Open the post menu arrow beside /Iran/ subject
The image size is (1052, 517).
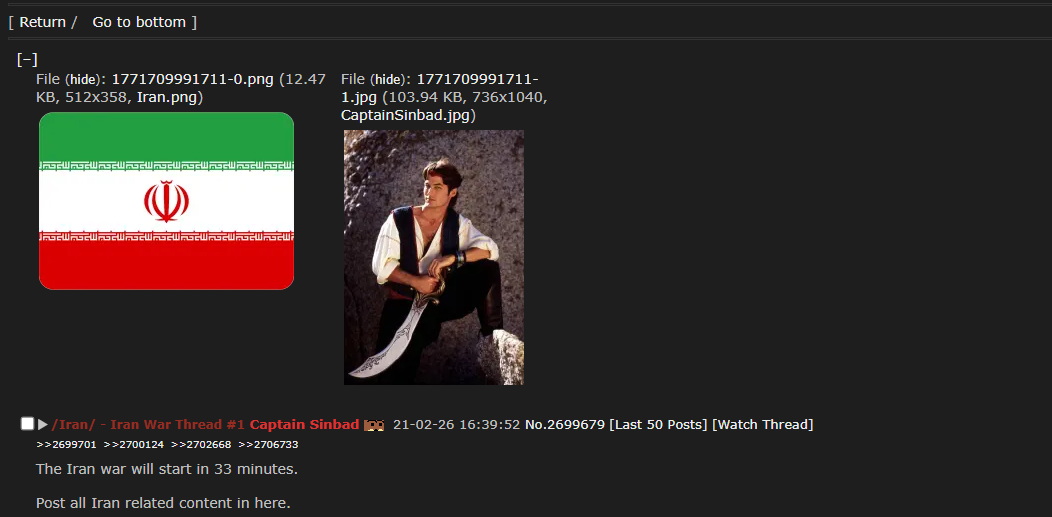[43, 424]
